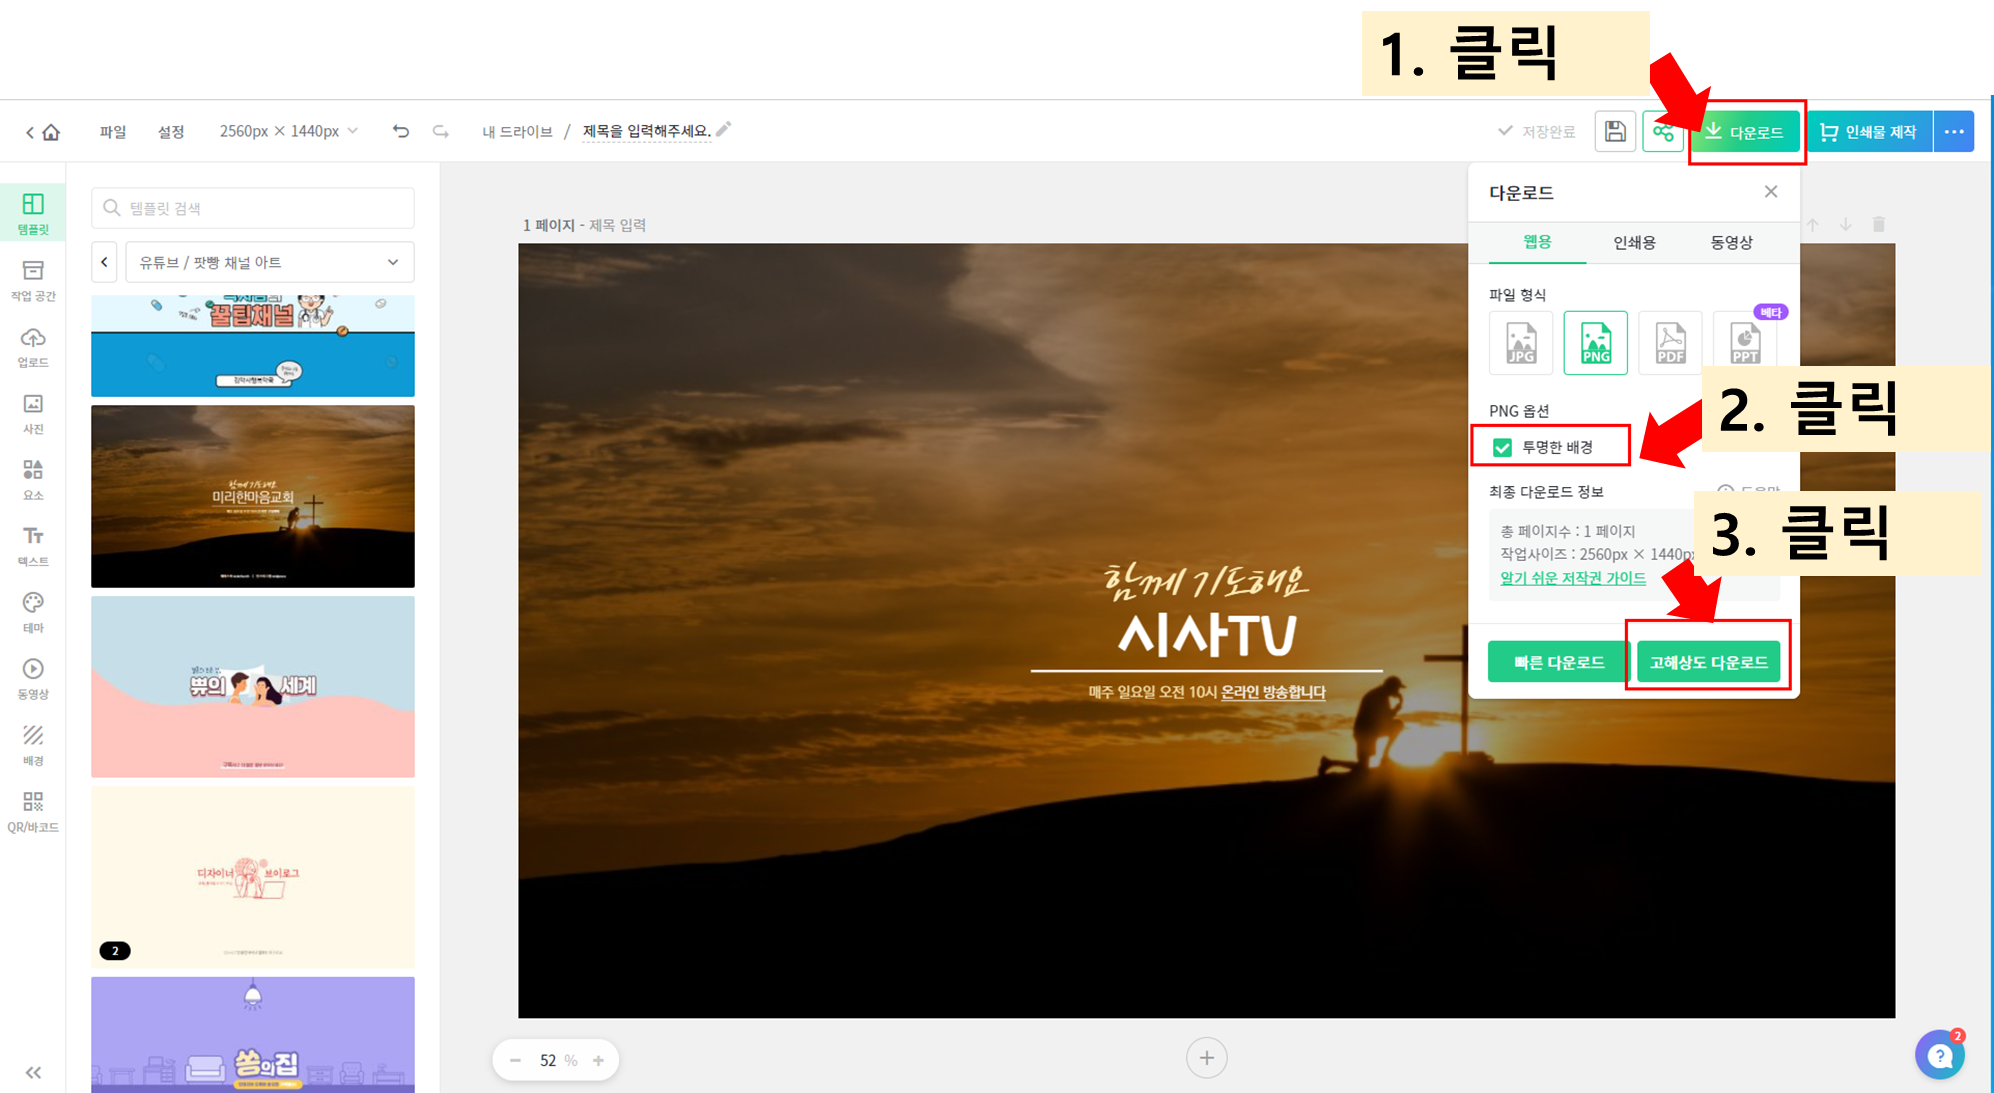
Task: Open help chat bubble icon
Action: click(1940, 1055)
